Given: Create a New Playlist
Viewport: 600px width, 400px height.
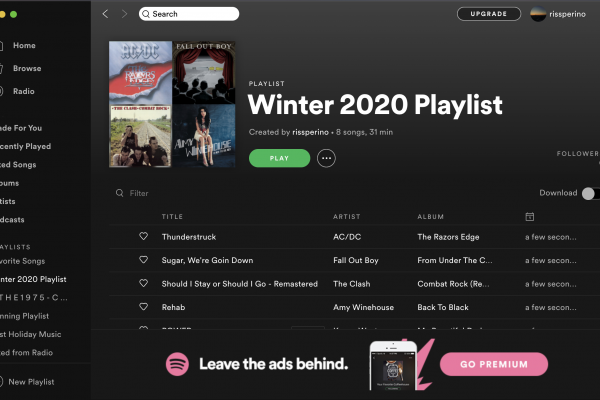Looking at the screenshot, I should (27, 382).
